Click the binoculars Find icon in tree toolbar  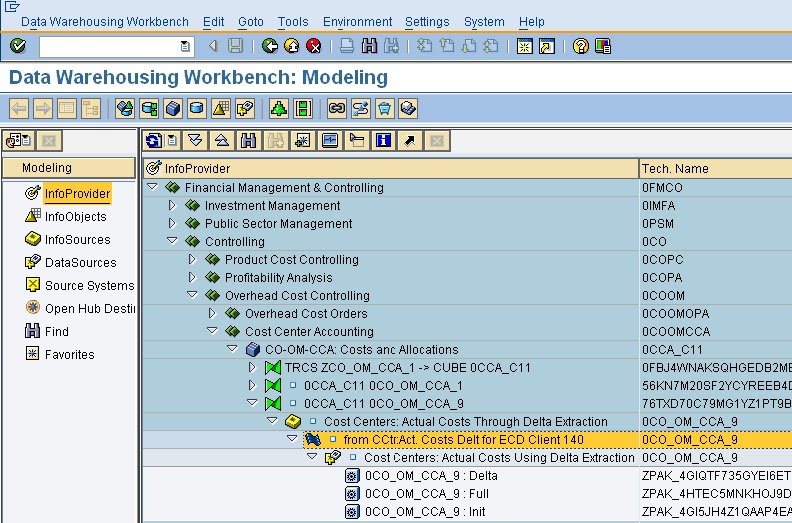(x=249, y=140)
